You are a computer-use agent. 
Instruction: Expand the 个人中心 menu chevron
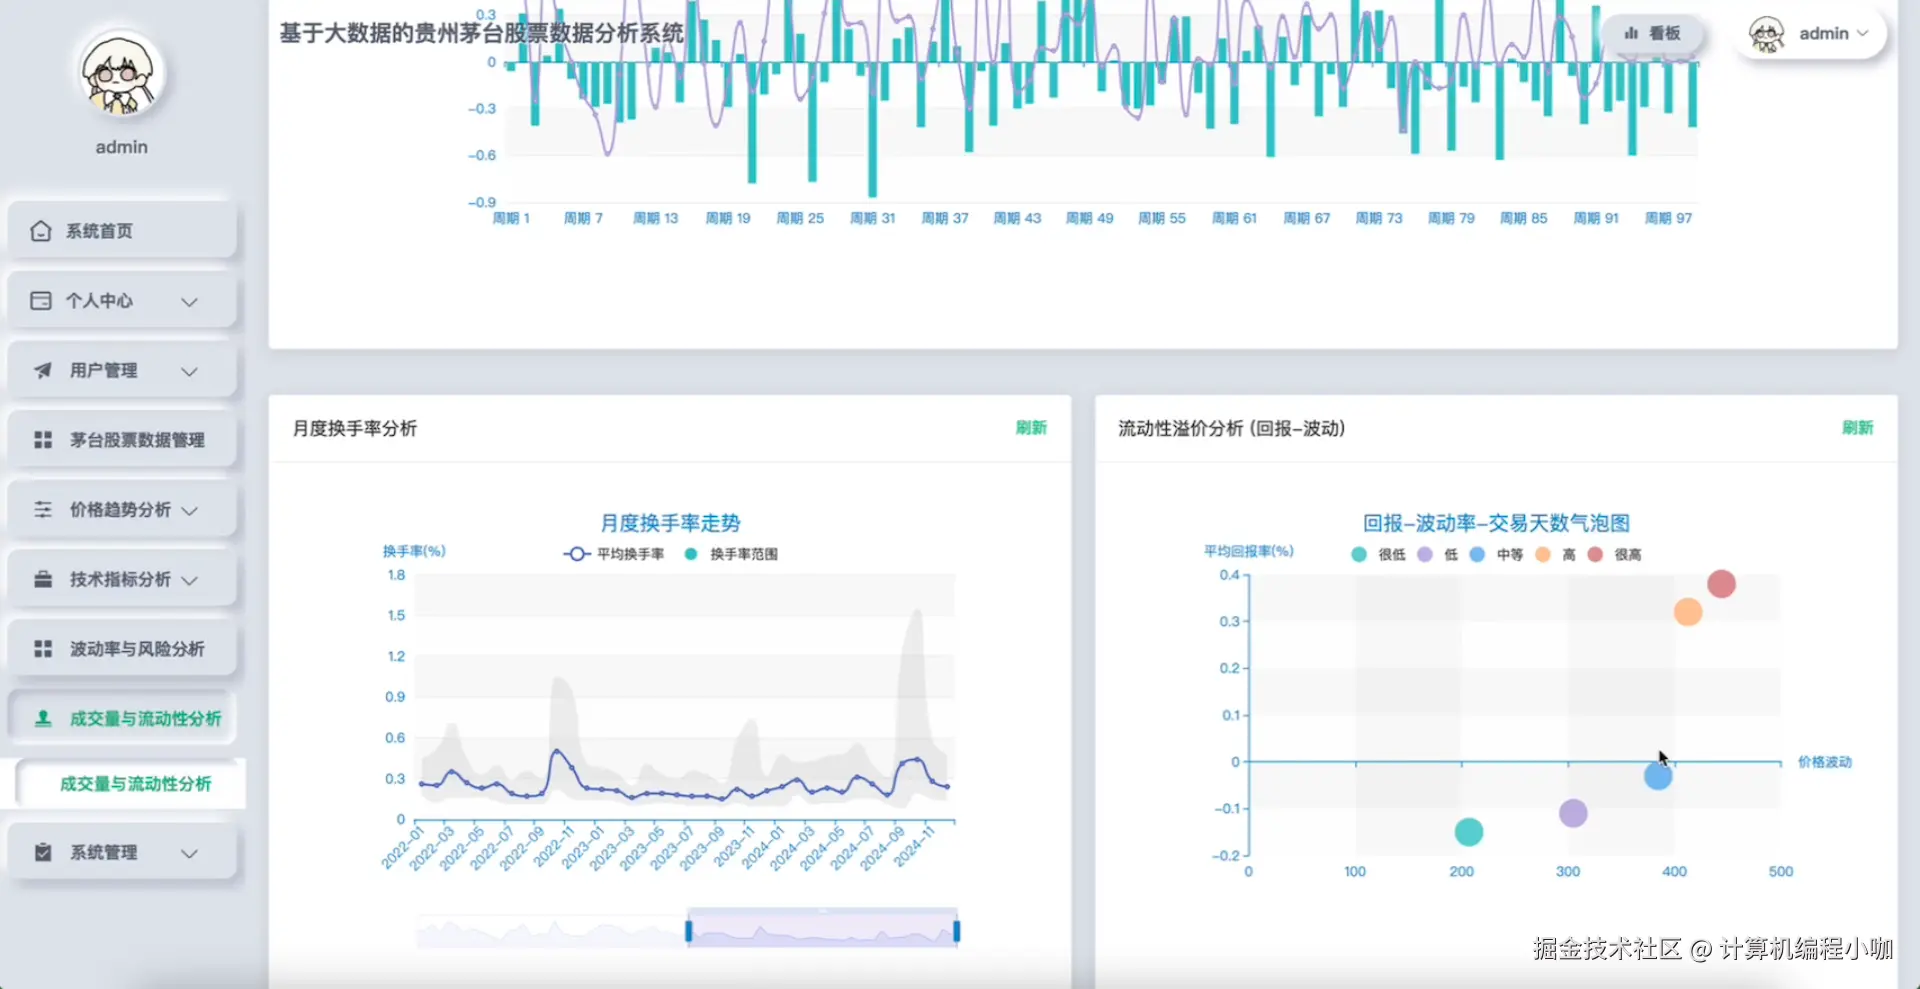point(189,302)
